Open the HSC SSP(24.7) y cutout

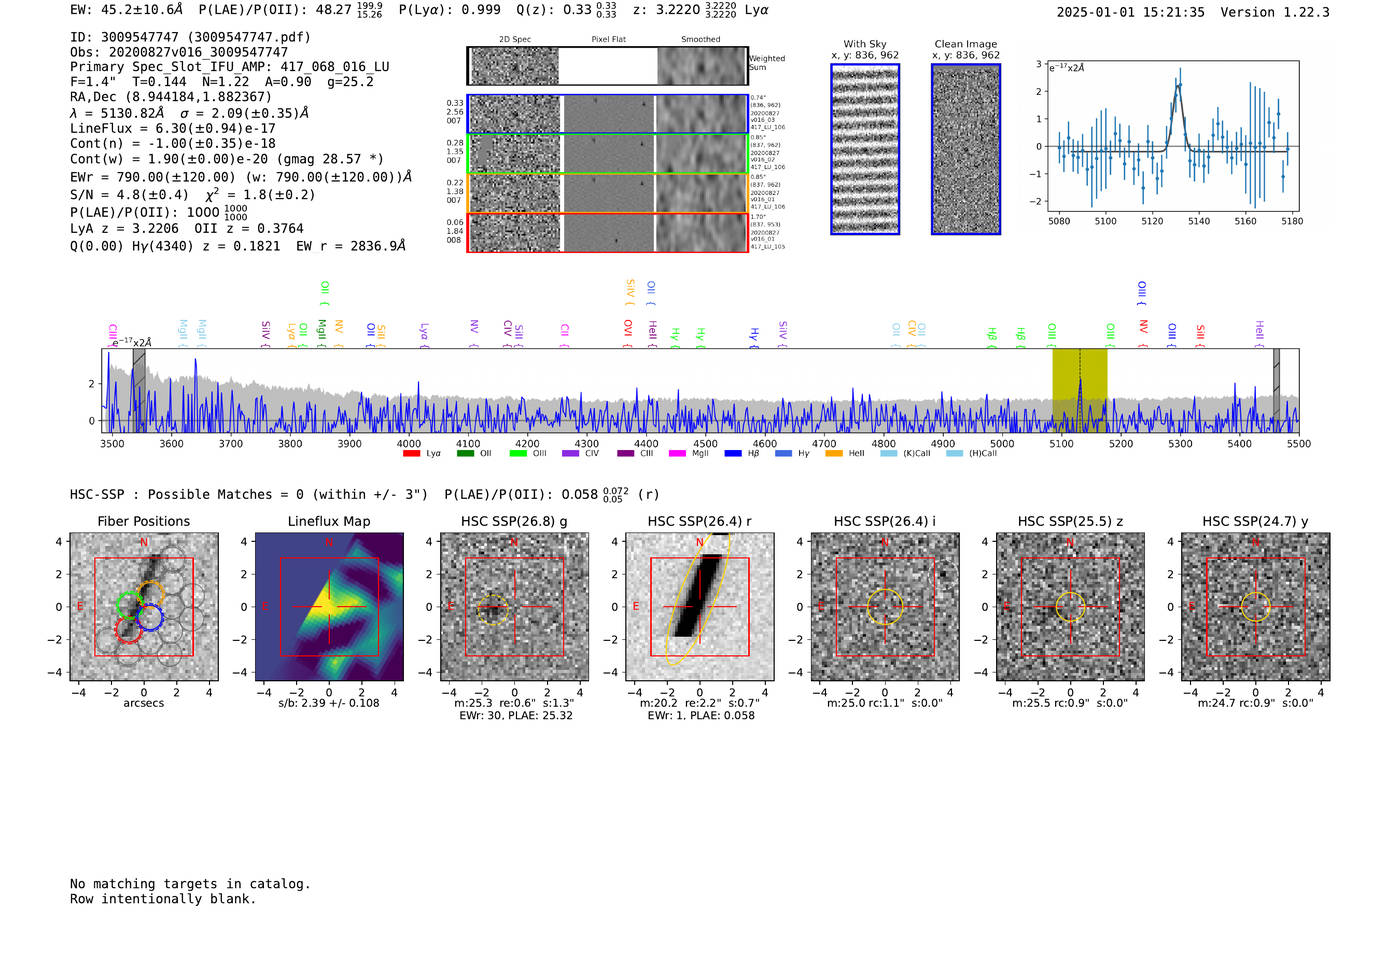point(1256,607)
